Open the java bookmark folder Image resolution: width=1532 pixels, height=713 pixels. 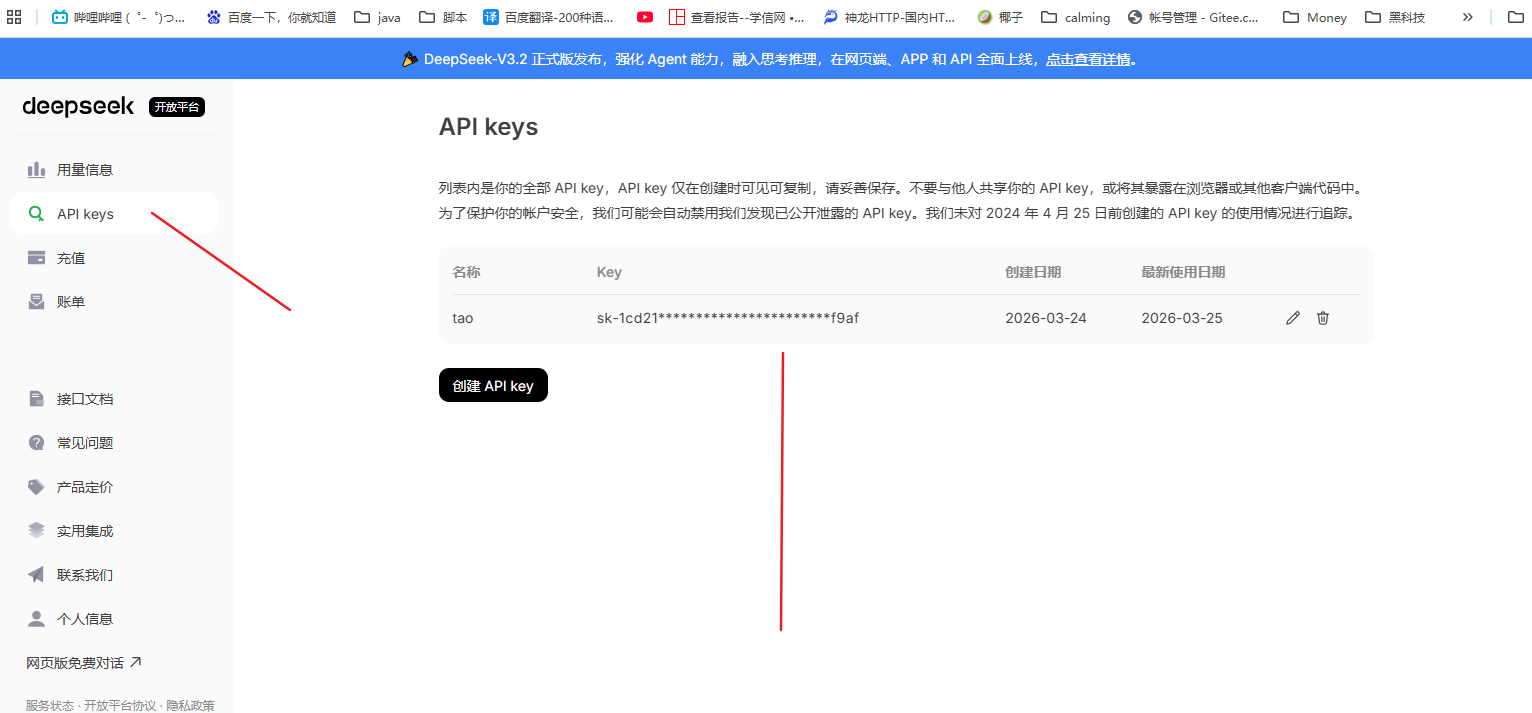pos(377,17)
